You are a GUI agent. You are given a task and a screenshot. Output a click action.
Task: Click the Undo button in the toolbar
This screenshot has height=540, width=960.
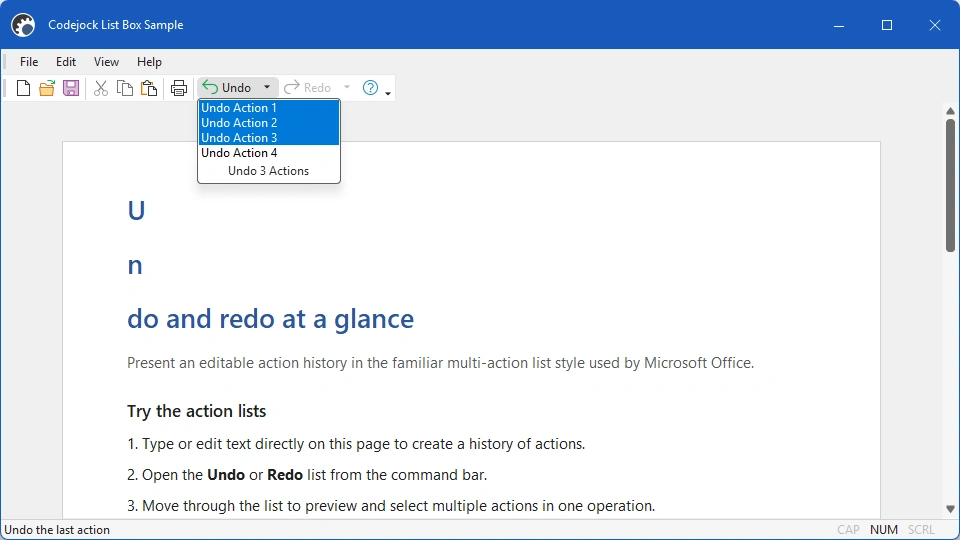(x=227, y=88)
